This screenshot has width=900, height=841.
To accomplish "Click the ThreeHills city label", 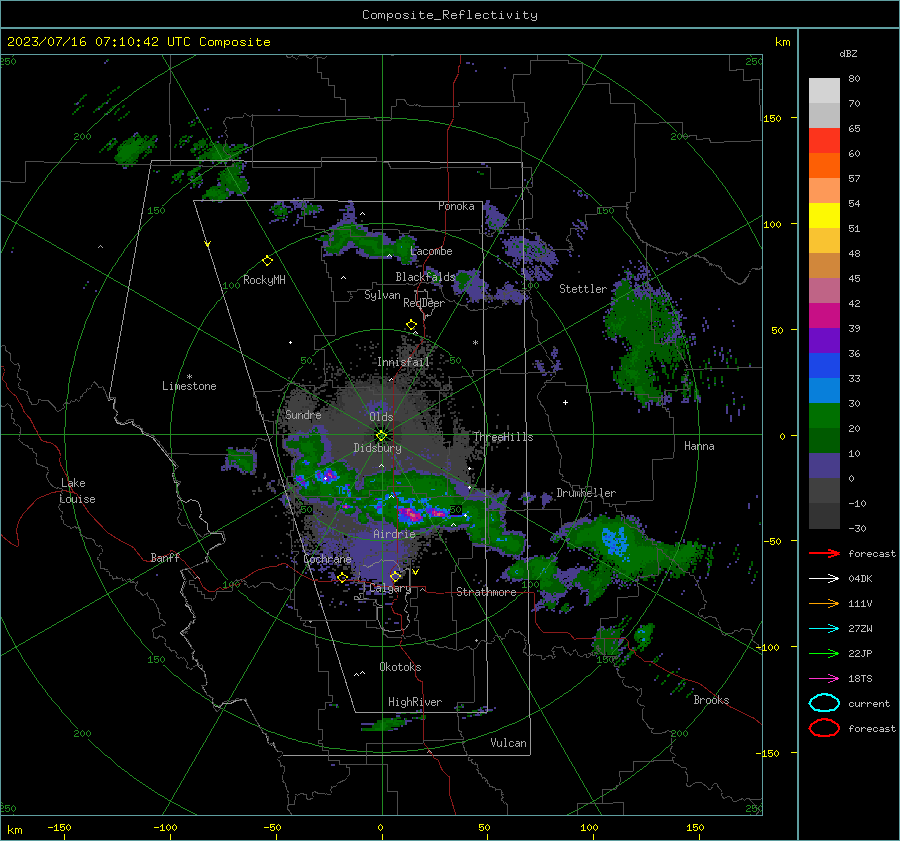I will [x=503, y=437].
